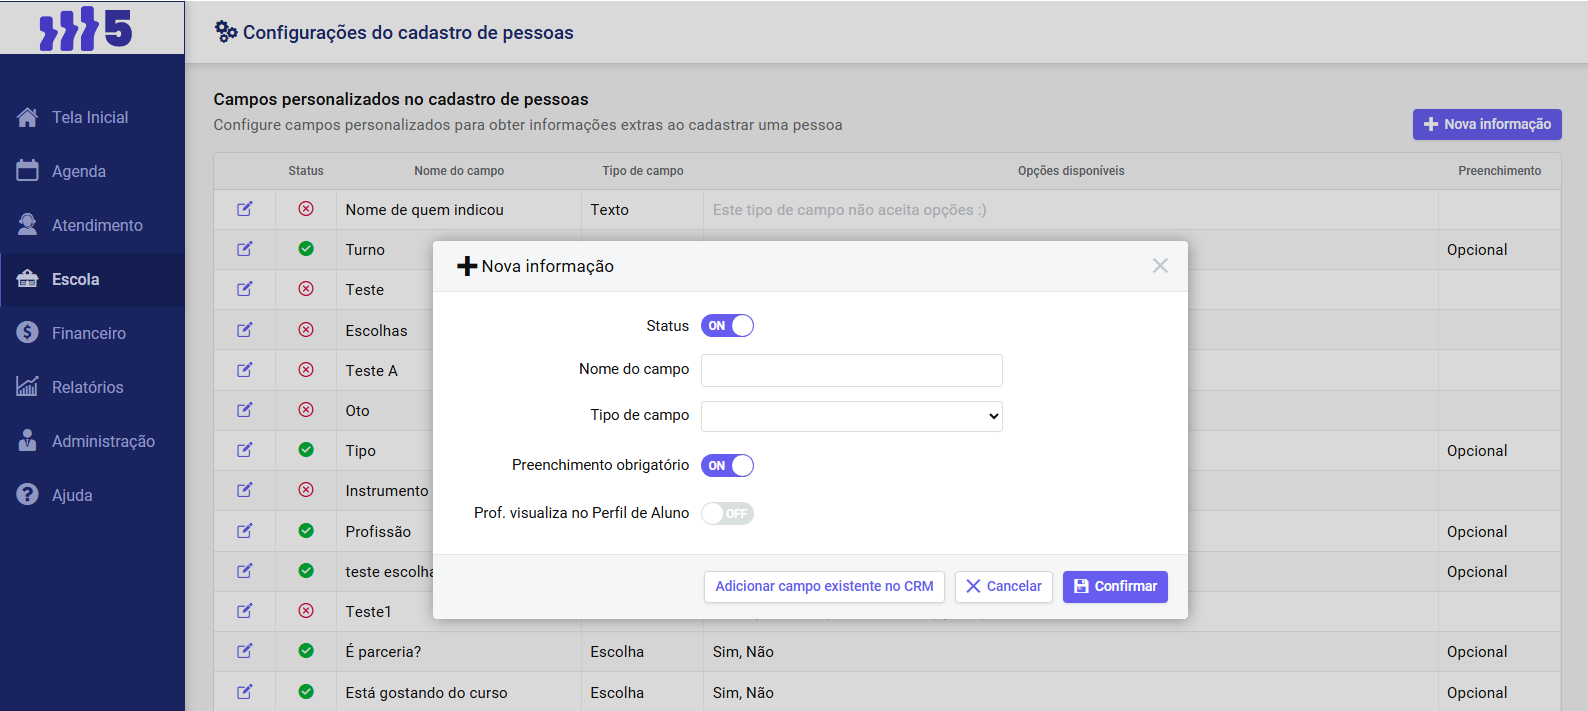Click green status icon for É parceria?
The image size is (1588, 711).
click(x=306, y=651)
